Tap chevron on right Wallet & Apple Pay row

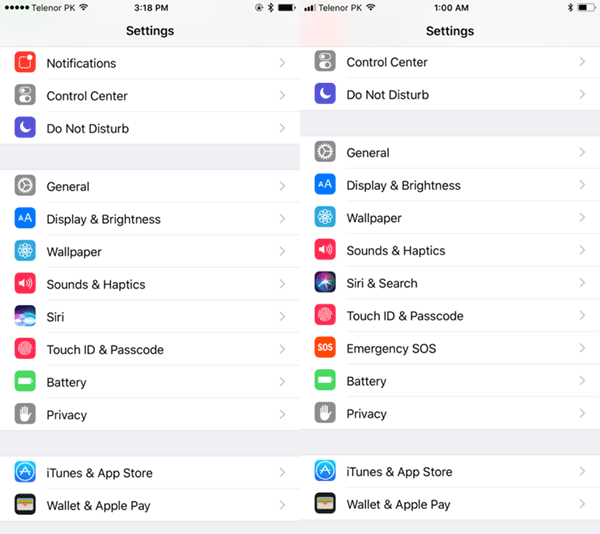coord(582,504)
